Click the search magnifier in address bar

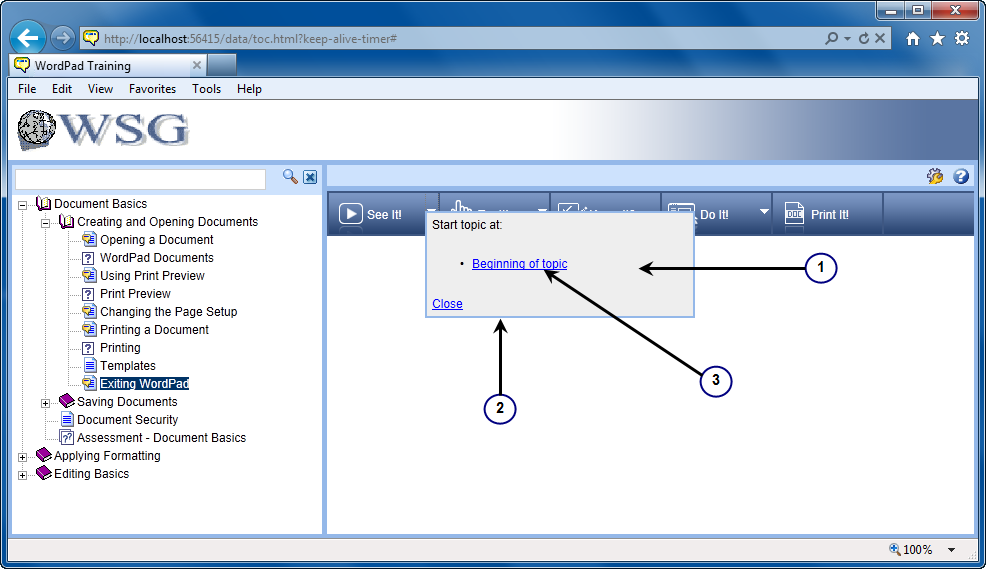click(831, 38)
